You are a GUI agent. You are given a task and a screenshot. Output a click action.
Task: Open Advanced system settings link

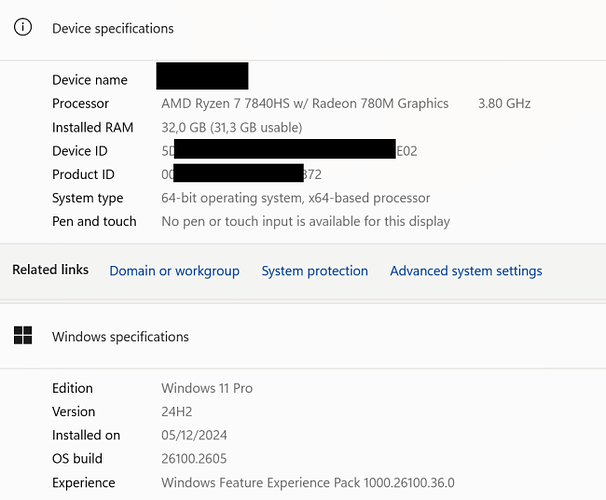coord(466,271)
